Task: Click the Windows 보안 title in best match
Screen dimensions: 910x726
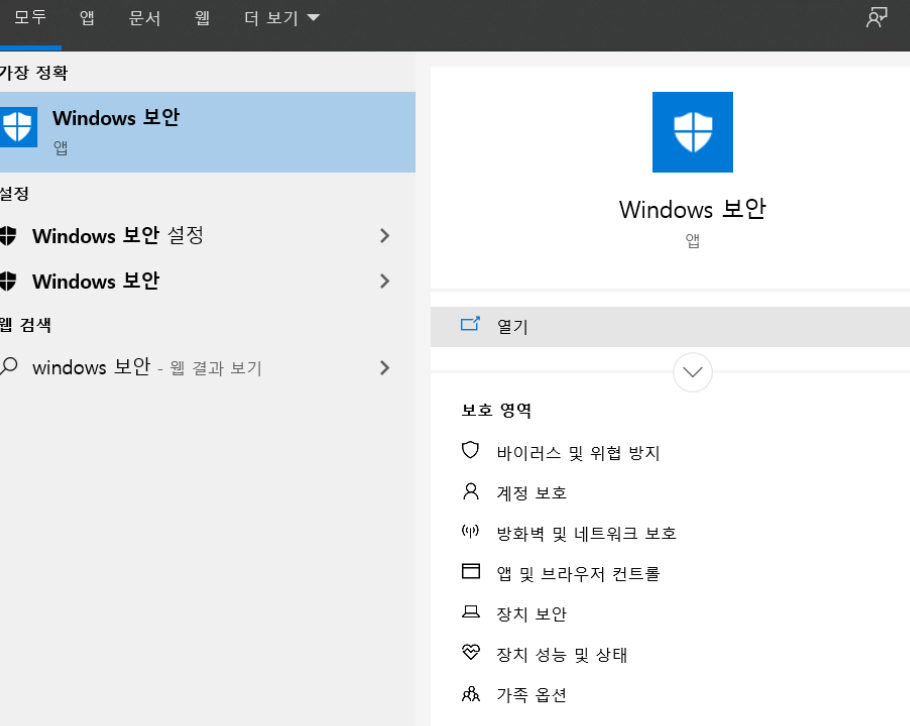Action: (x=116, y=117)
